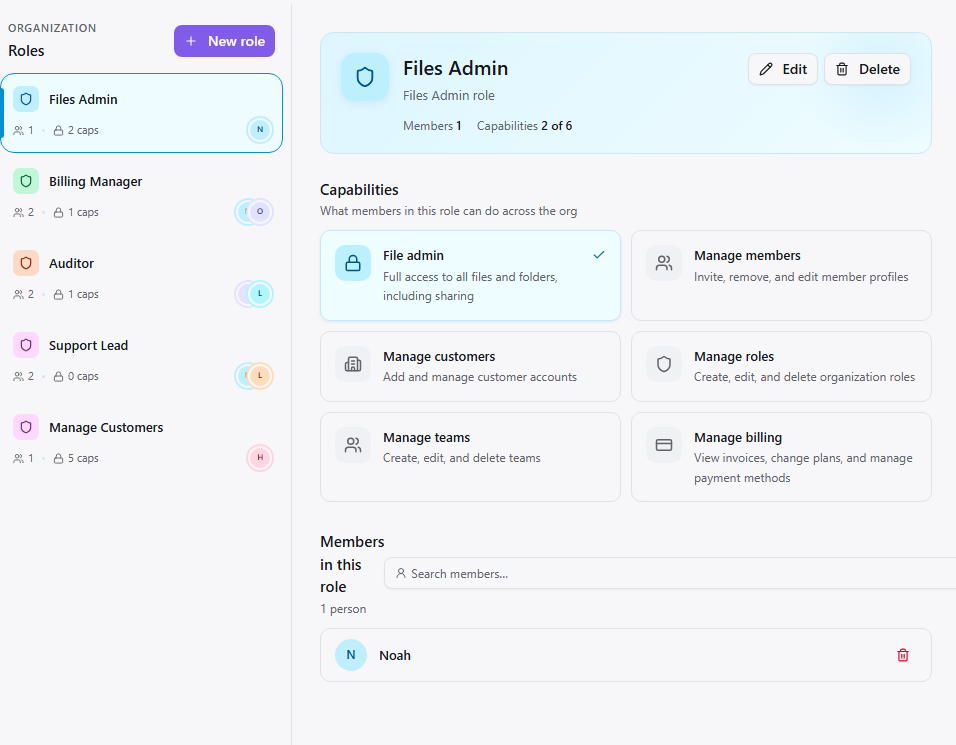Click the large shield icon in role header

pos(365,77)
